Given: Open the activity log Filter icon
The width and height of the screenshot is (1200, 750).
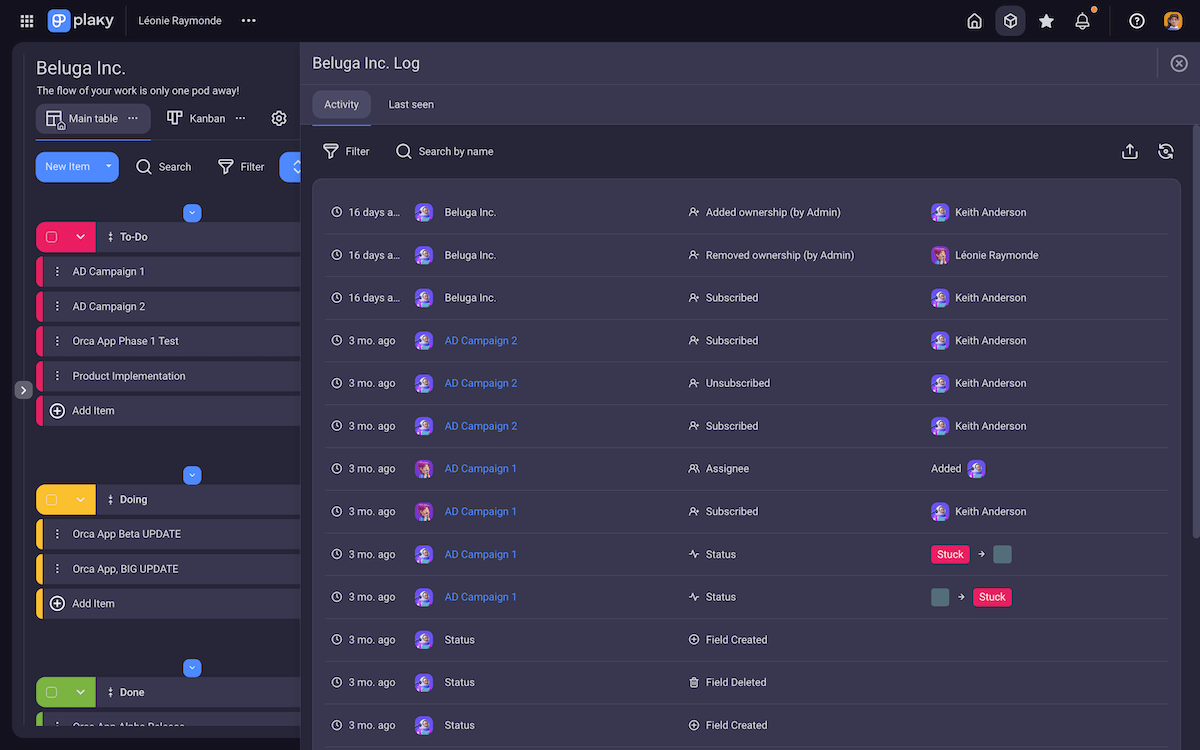Looking at the screenshot, I should 330,151.
